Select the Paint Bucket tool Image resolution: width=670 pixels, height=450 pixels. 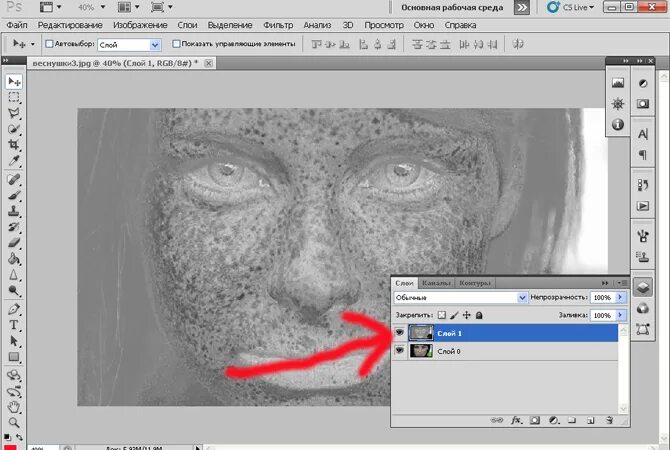pos(14,259)
